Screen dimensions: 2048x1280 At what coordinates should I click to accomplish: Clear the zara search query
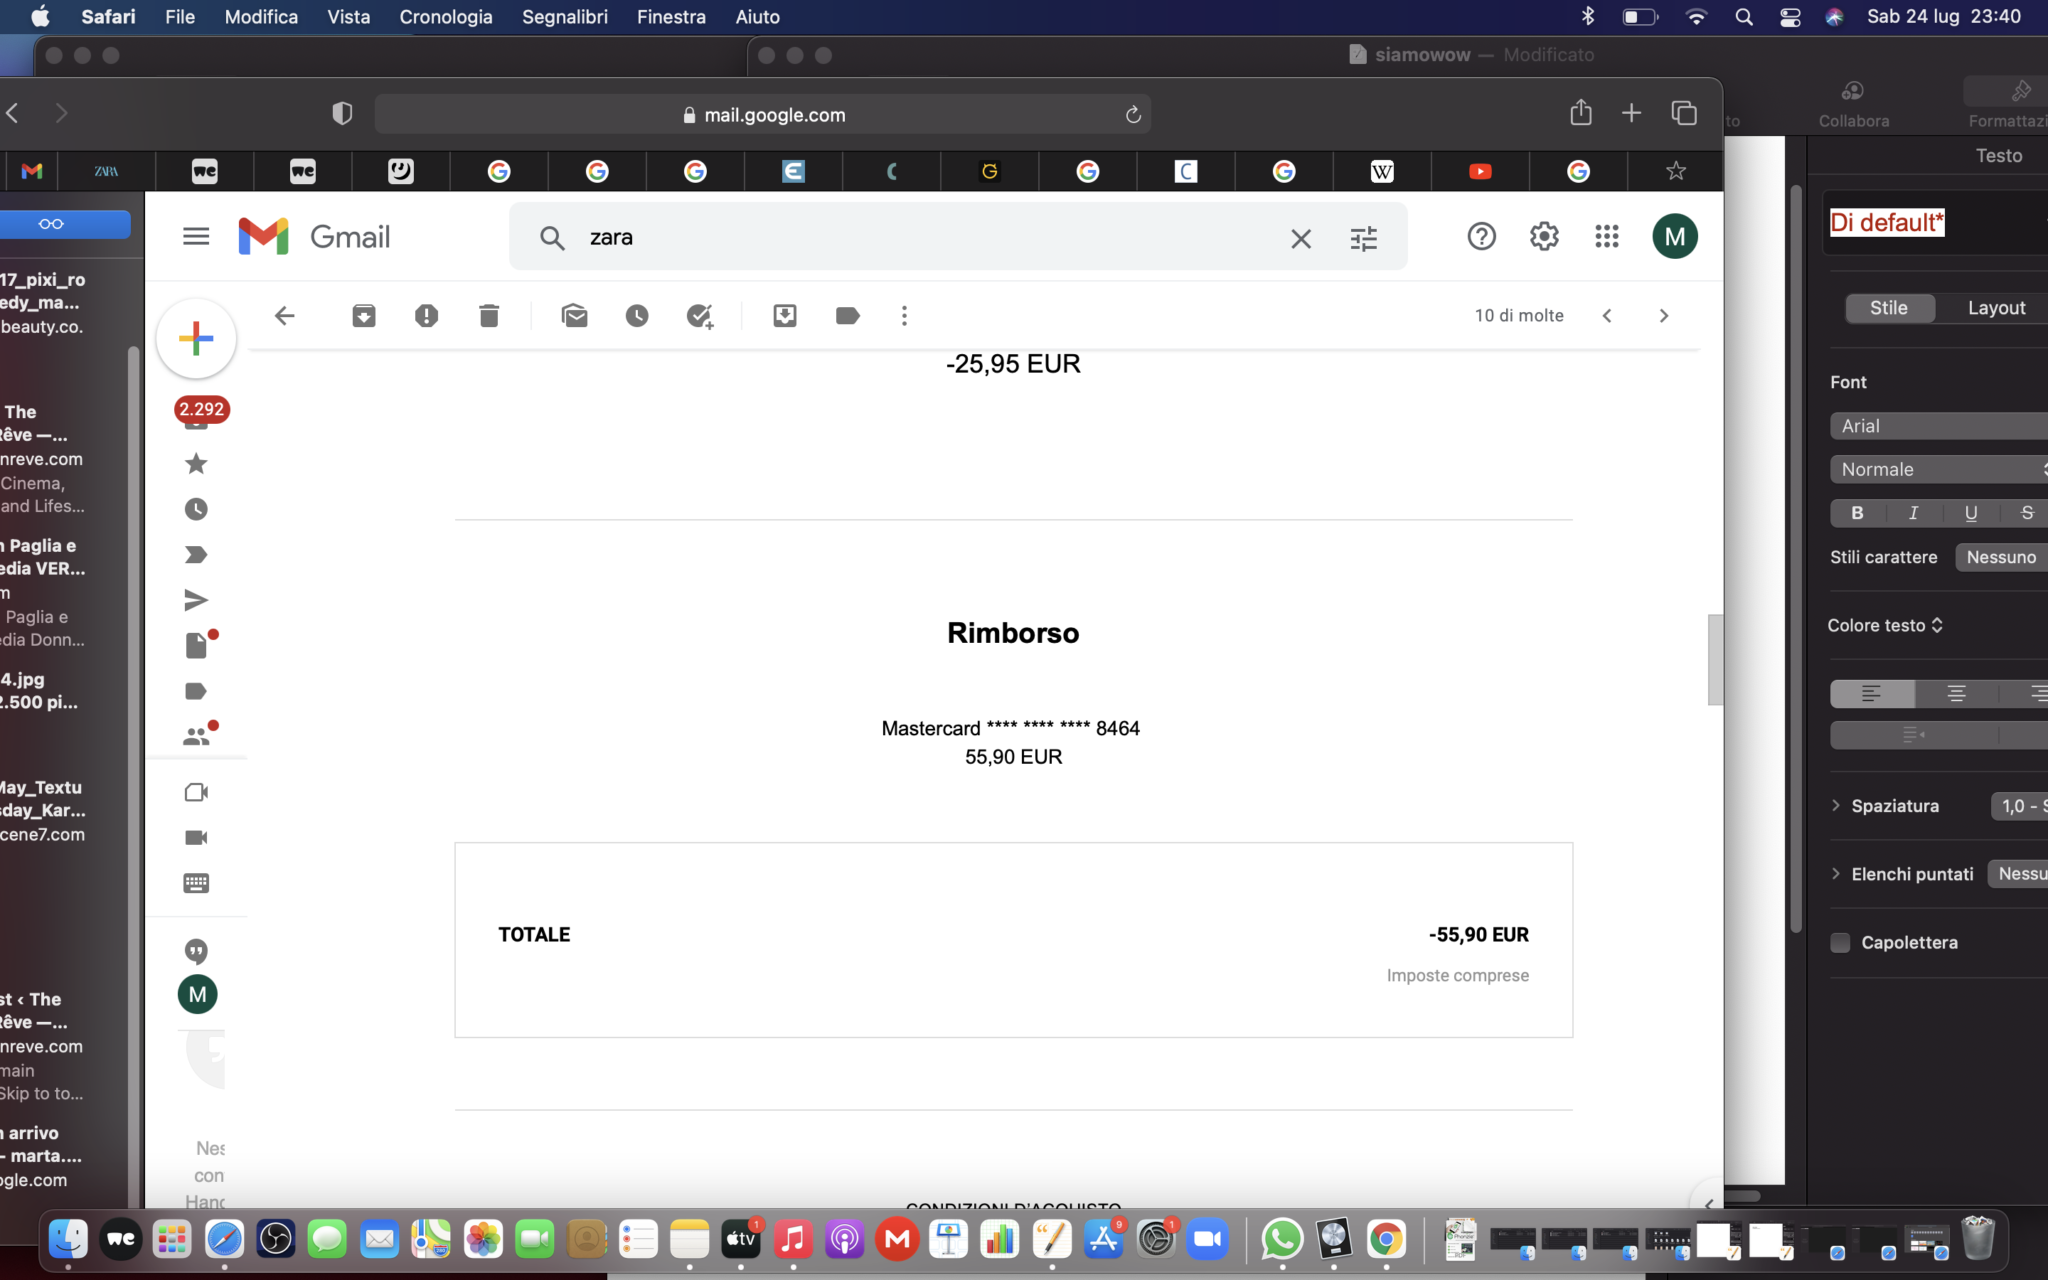(x=1301, y=239)
